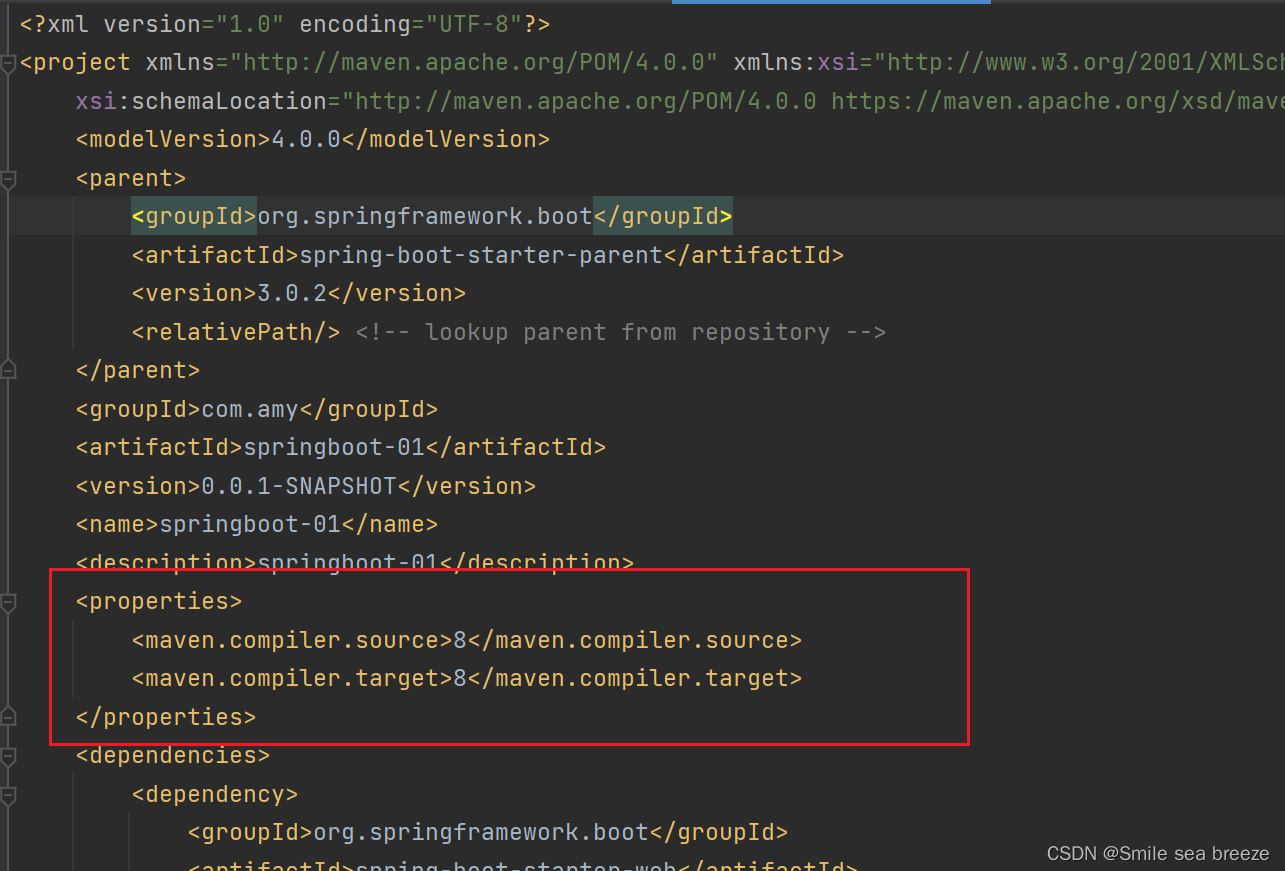Click the xmlns POM namespace URL
The image size is (1285, 871).
tap(474, 62)
